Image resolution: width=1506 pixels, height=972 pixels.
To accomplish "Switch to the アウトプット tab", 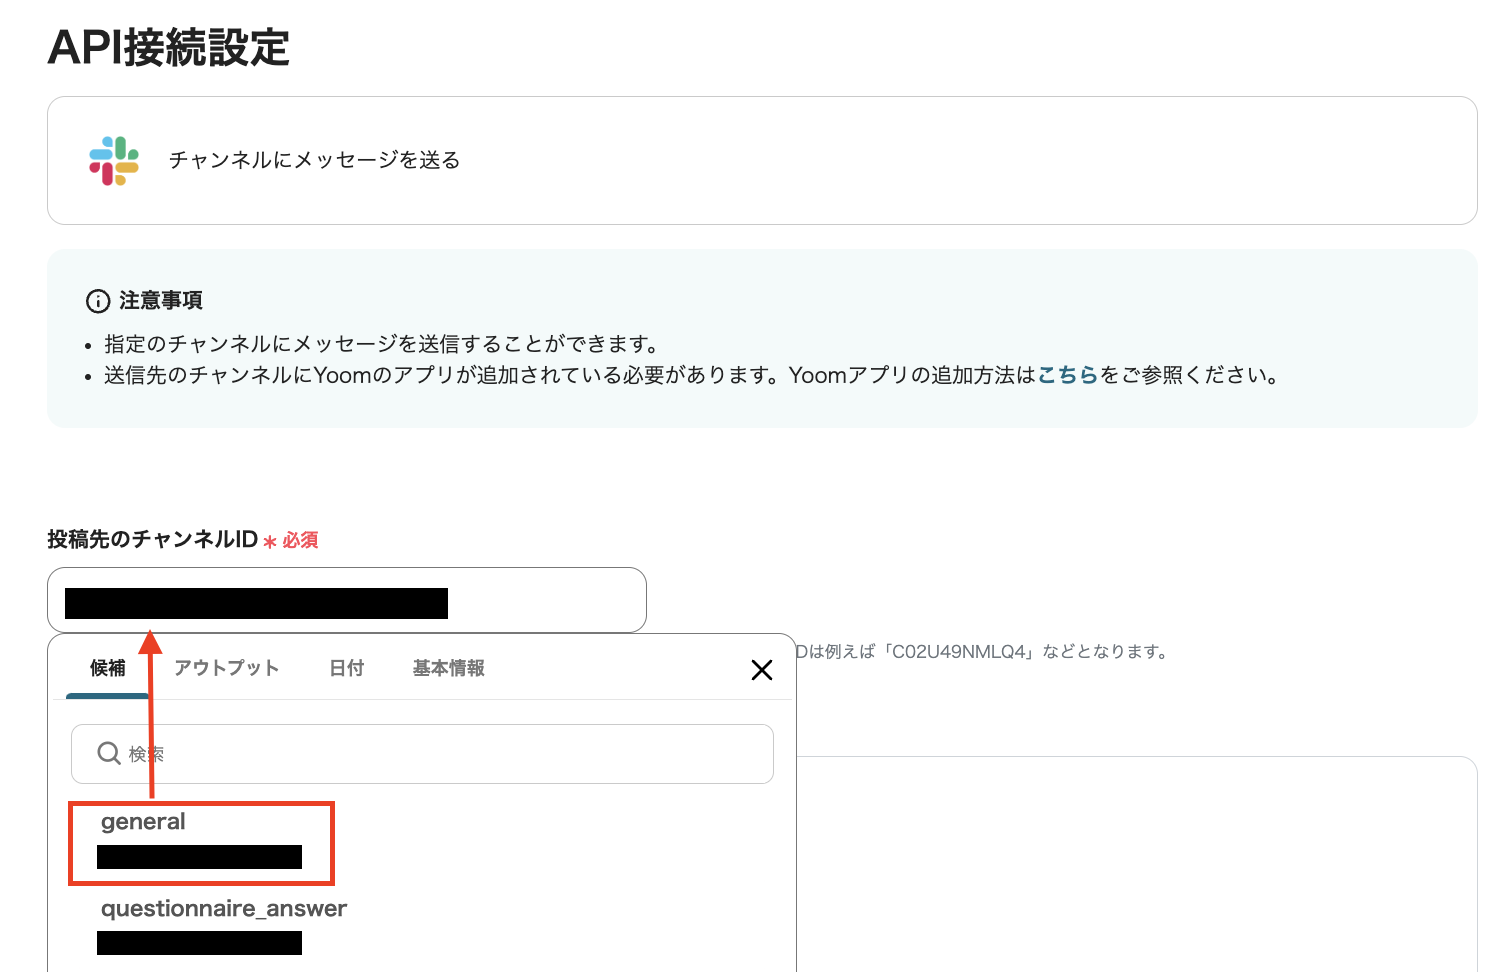I will (228, 668).
